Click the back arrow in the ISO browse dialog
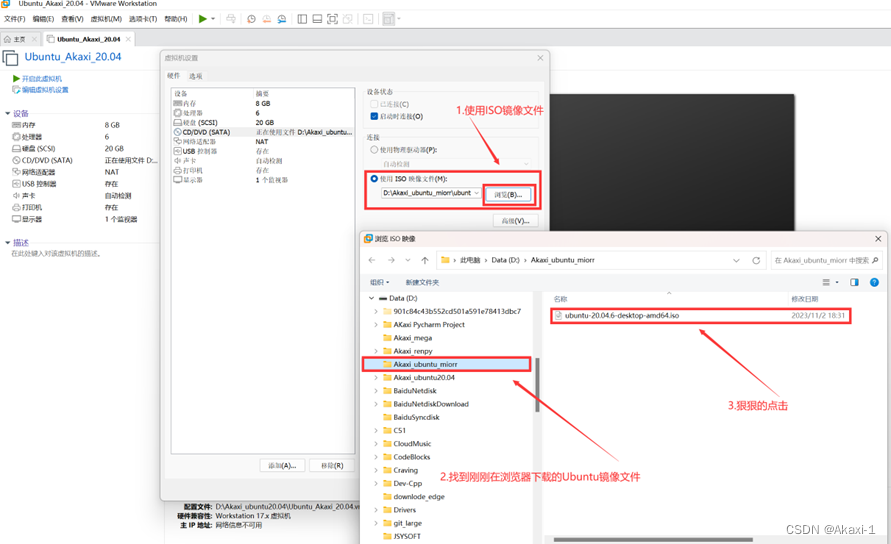 click(372, 260)
